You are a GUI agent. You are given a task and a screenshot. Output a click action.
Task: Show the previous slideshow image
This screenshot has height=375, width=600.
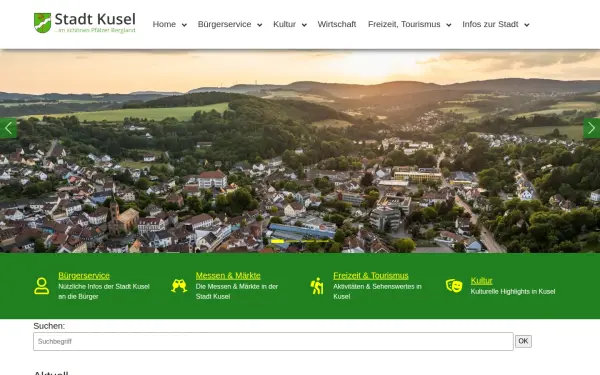click(x=8, y=128)
